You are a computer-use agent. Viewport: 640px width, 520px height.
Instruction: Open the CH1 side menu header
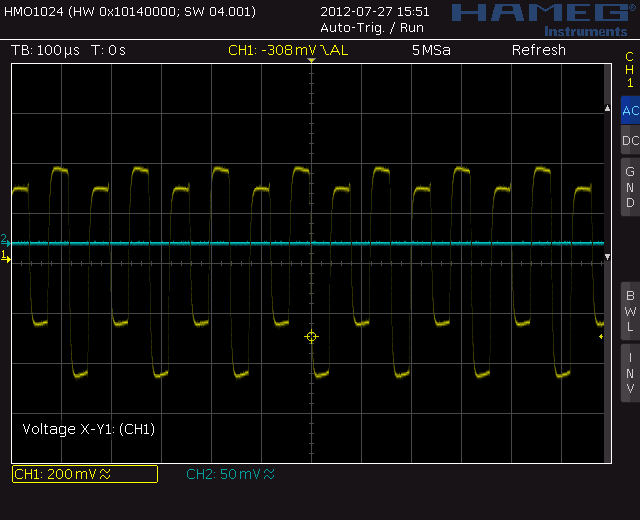pos(629,70)
